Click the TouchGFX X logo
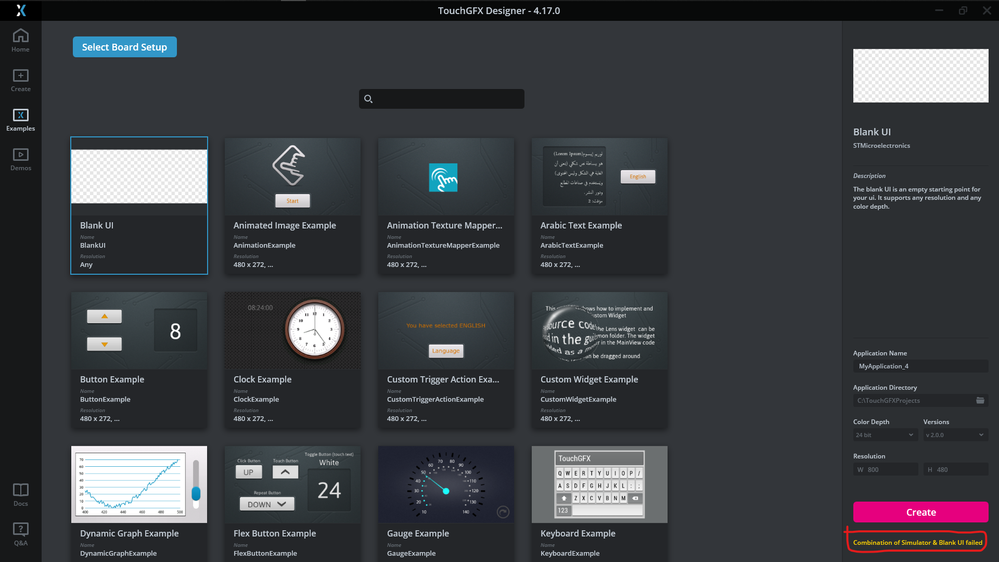Image resolution: width=999 pixels, height=562 pixels. pyautogui.click(x=21, y=10)
